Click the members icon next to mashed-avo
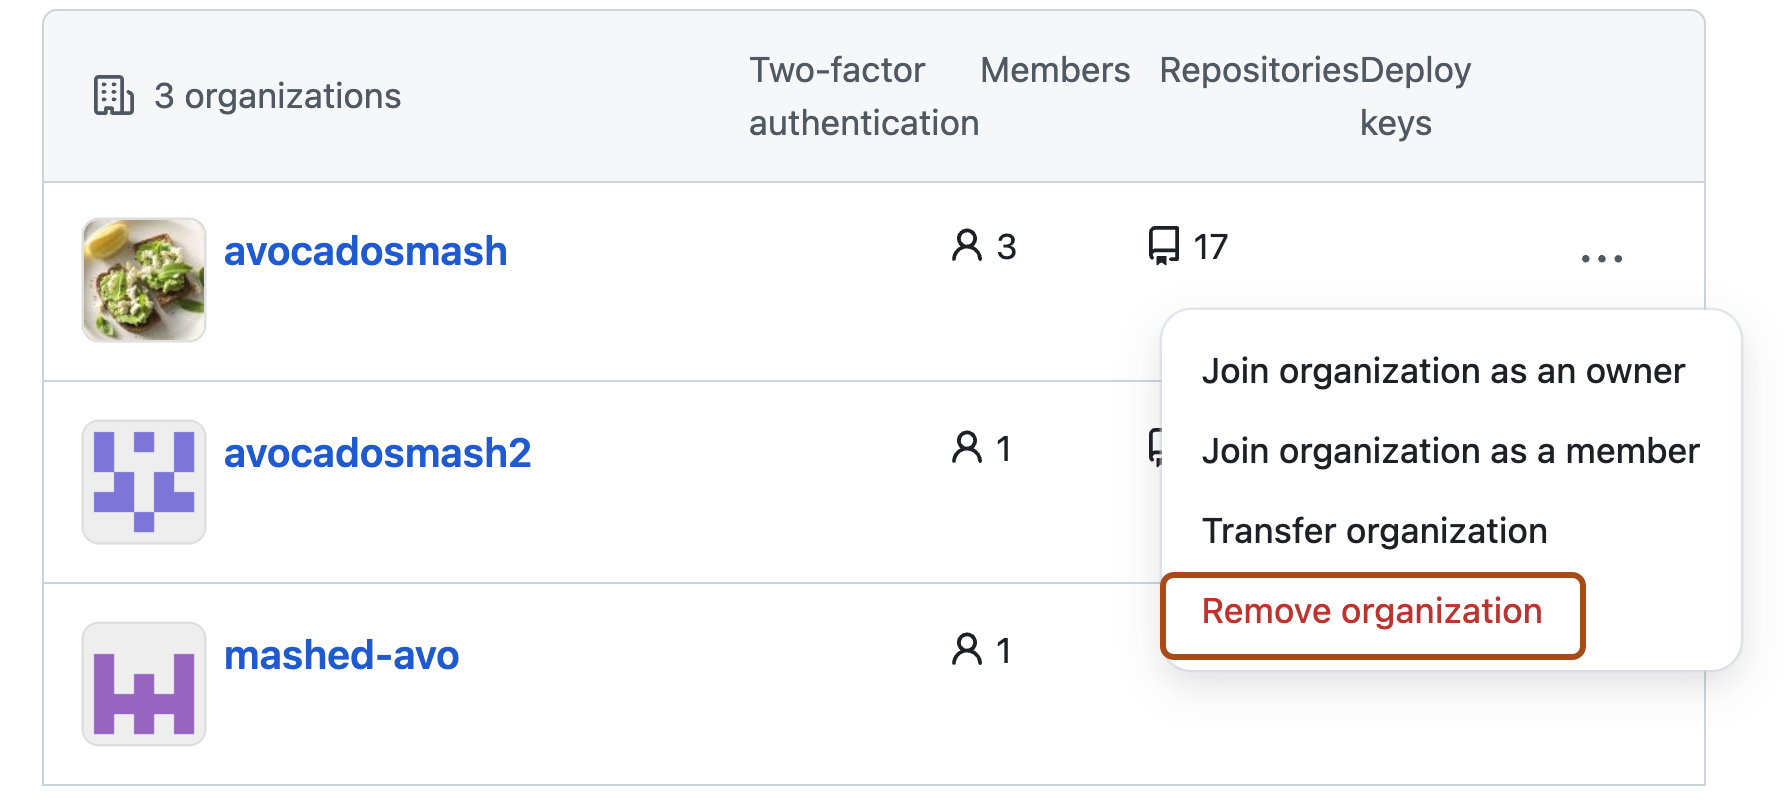This screenshot has height=810, width=1790. click(x=966, y=650)
